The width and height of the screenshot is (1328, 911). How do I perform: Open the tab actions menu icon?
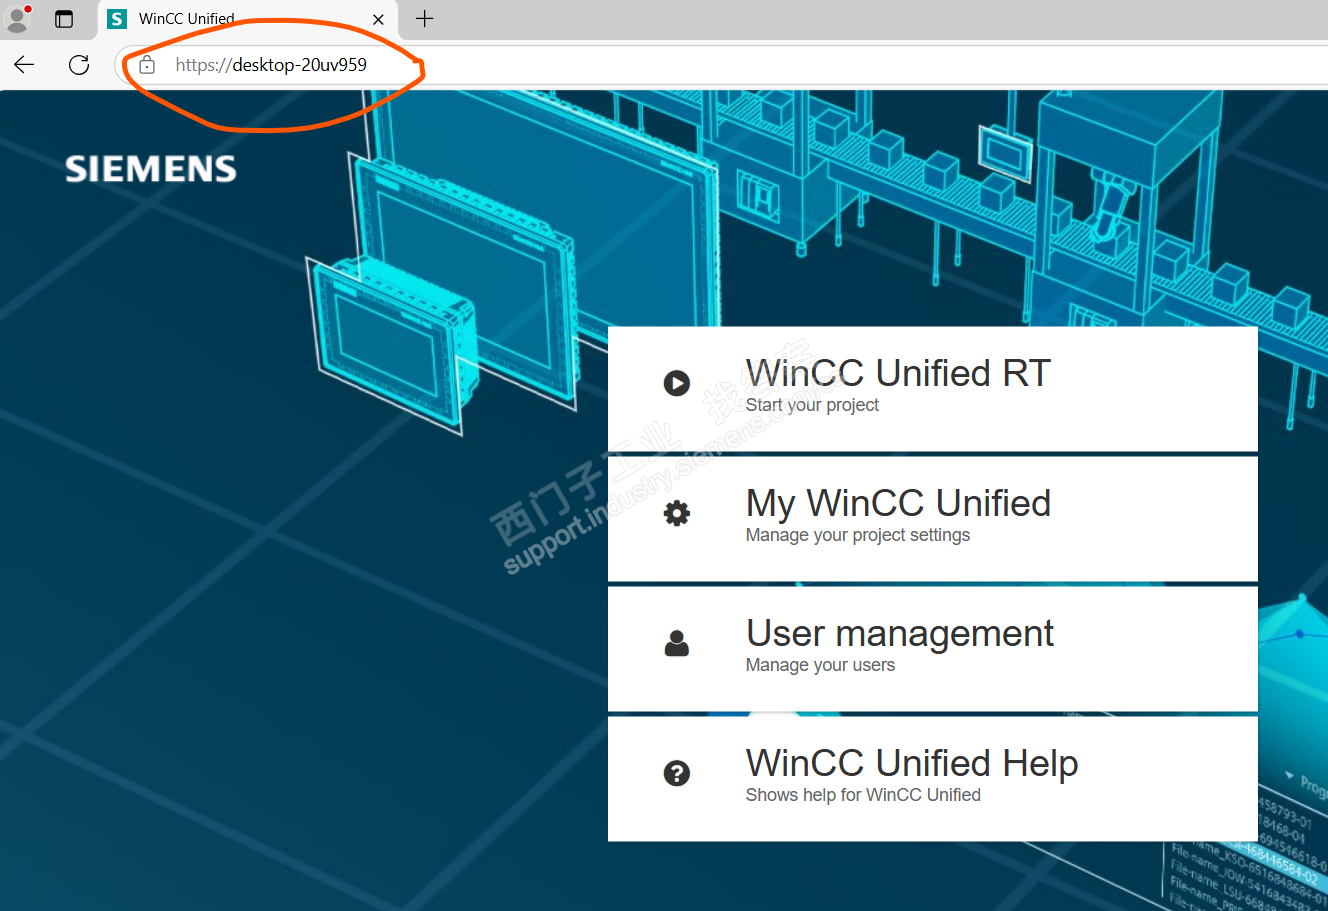pyautogui.click(x=64, y=19)
